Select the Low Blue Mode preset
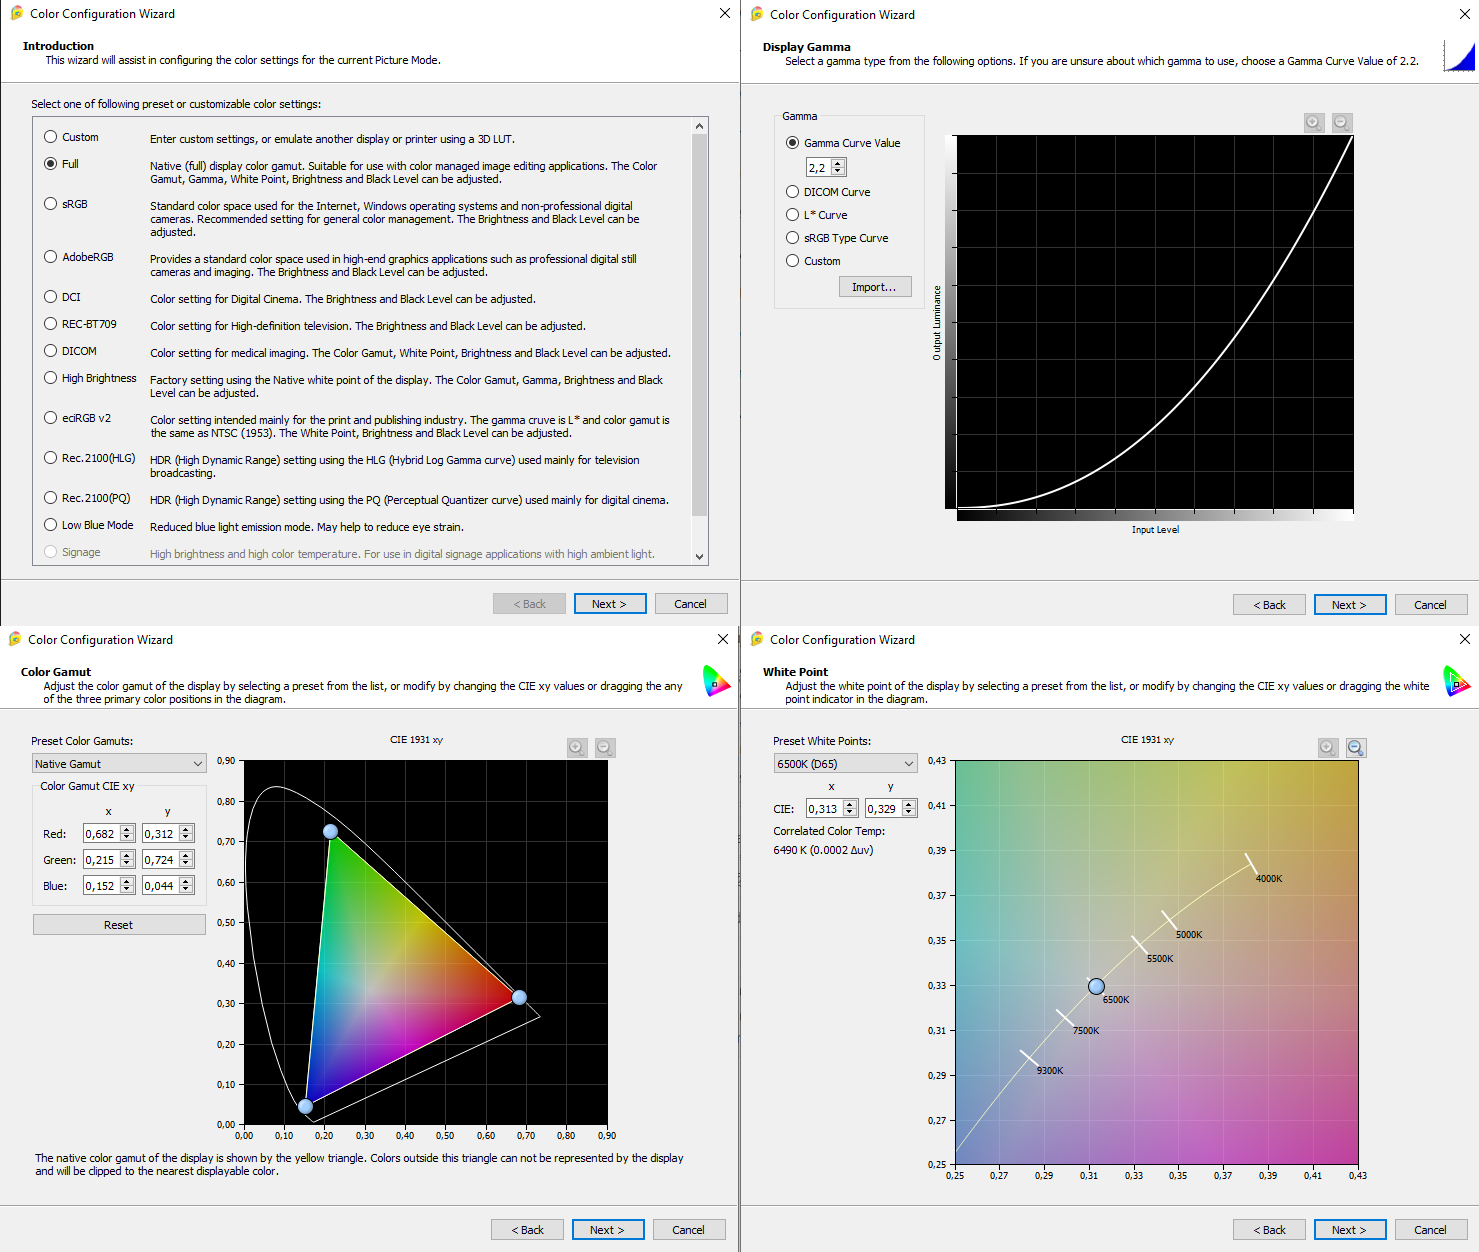 pyautogui.click(x=51, y=525)
